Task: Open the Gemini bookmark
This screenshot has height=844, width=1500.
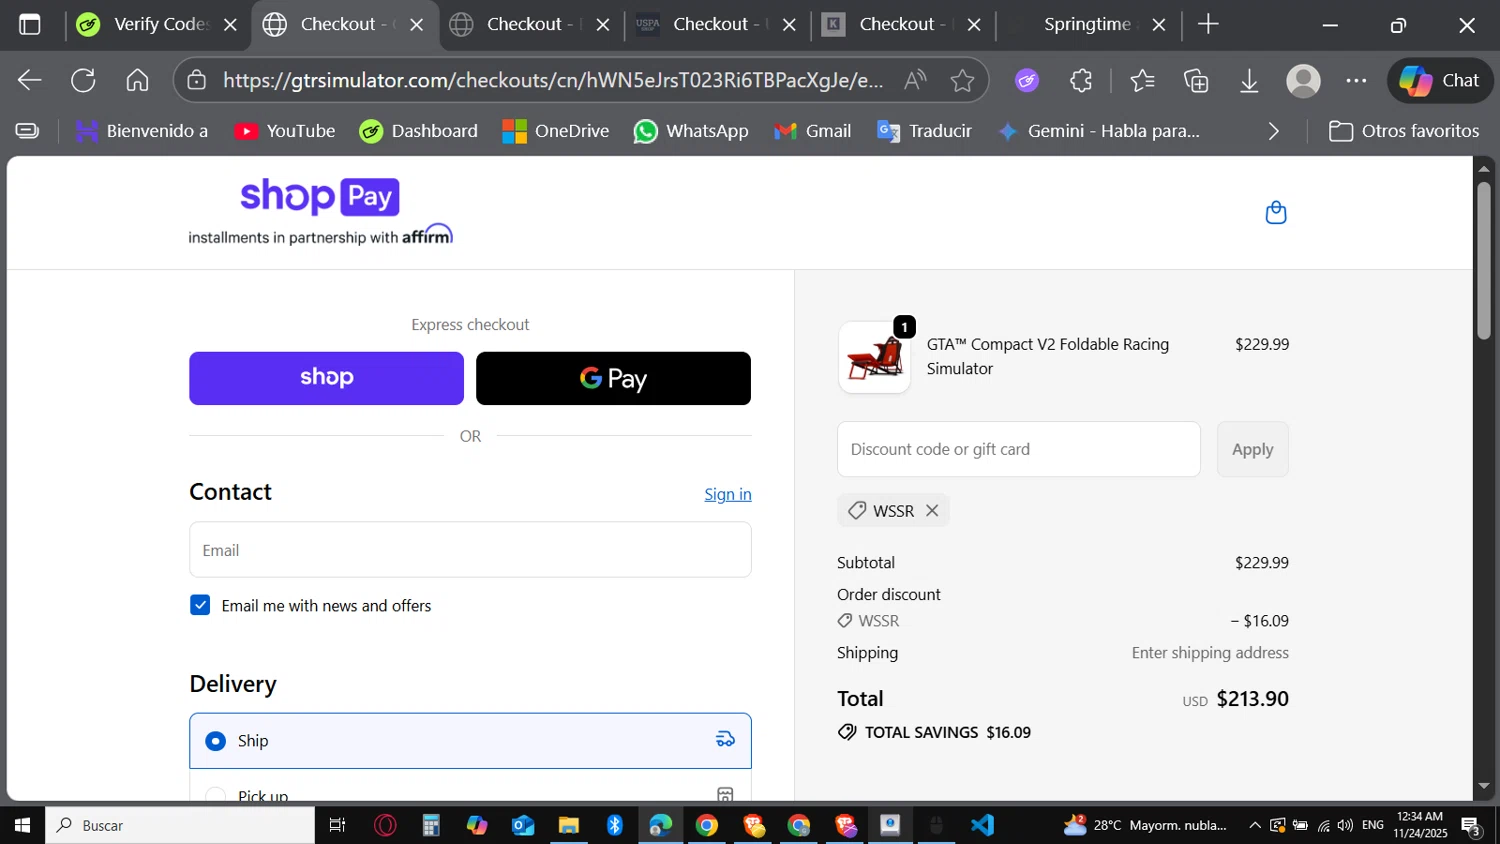Action: click(x=1099, y=131)
